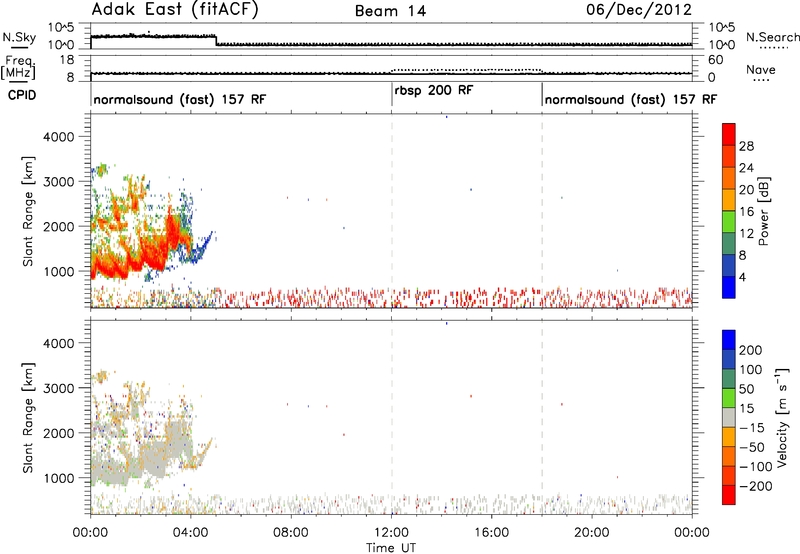Click the 'N.Search' legend label
This screenshot has height=554, width=800.
[x=772, y=37]
